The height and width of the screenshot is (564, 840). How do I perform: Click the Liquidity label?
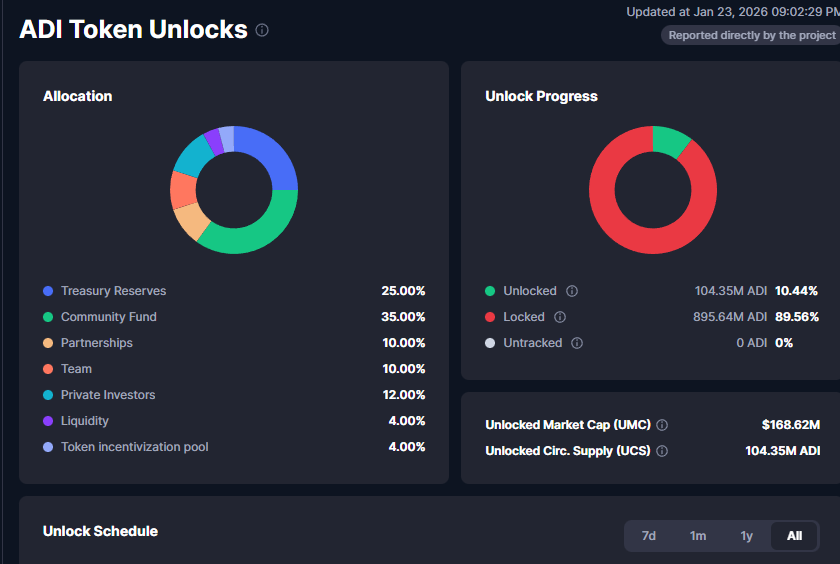coord(85,421)
